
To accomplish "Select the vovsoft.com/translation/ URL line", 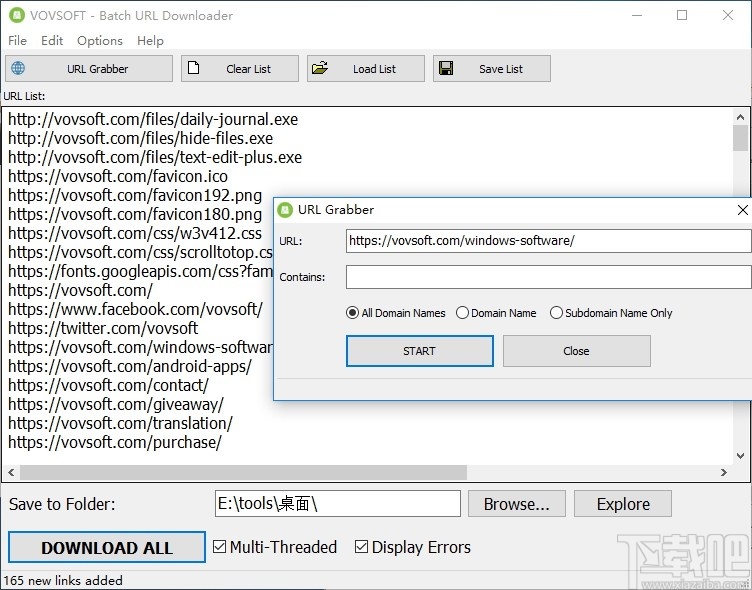I will point(120,423).
